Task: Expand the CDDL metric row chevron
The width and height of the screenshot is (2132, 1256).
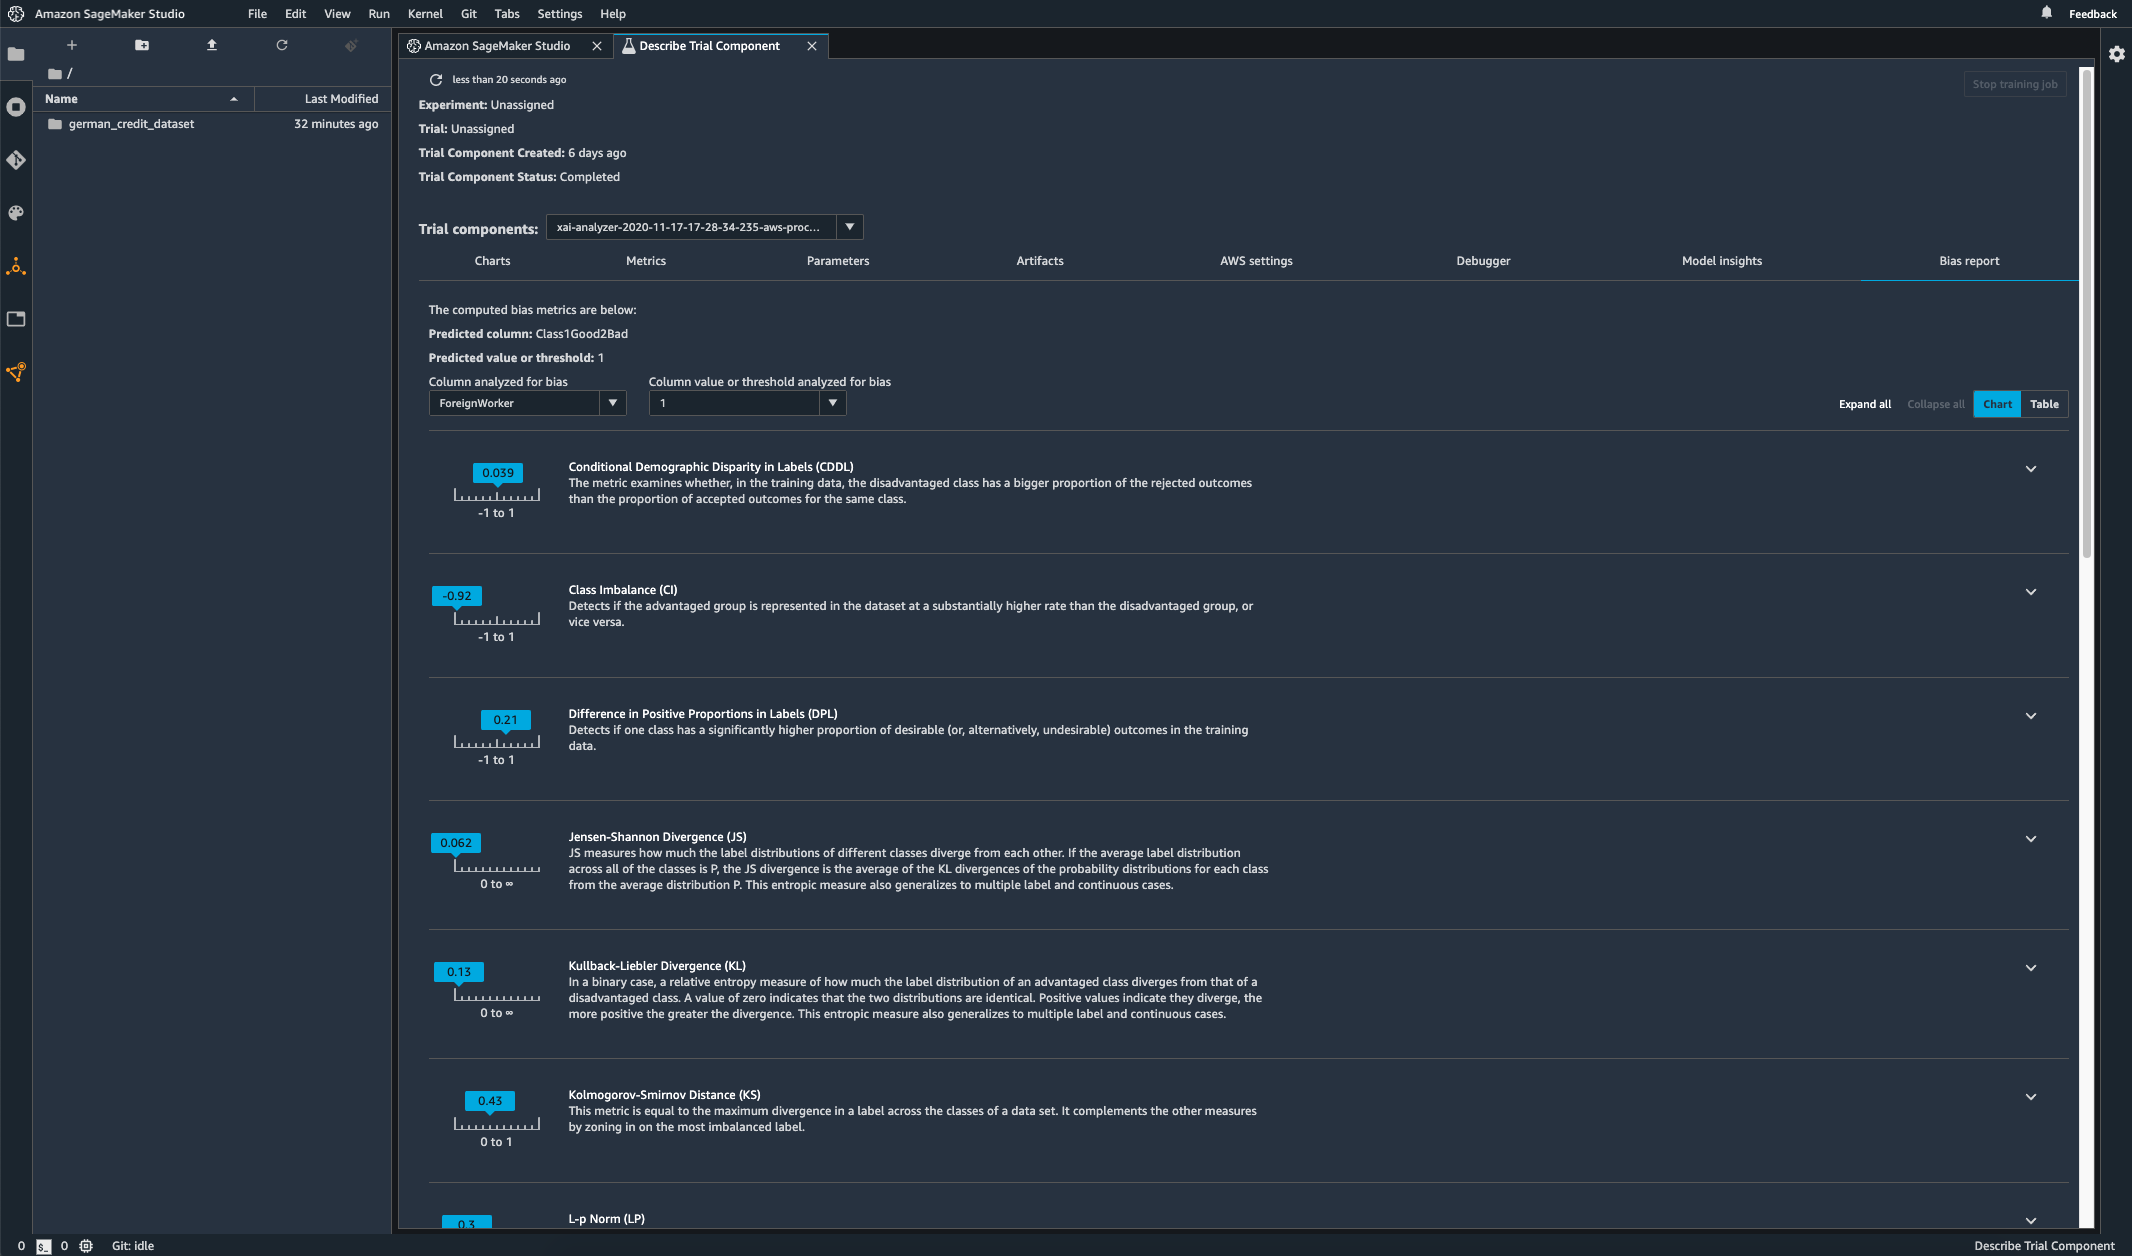Action: point(2032,468)
